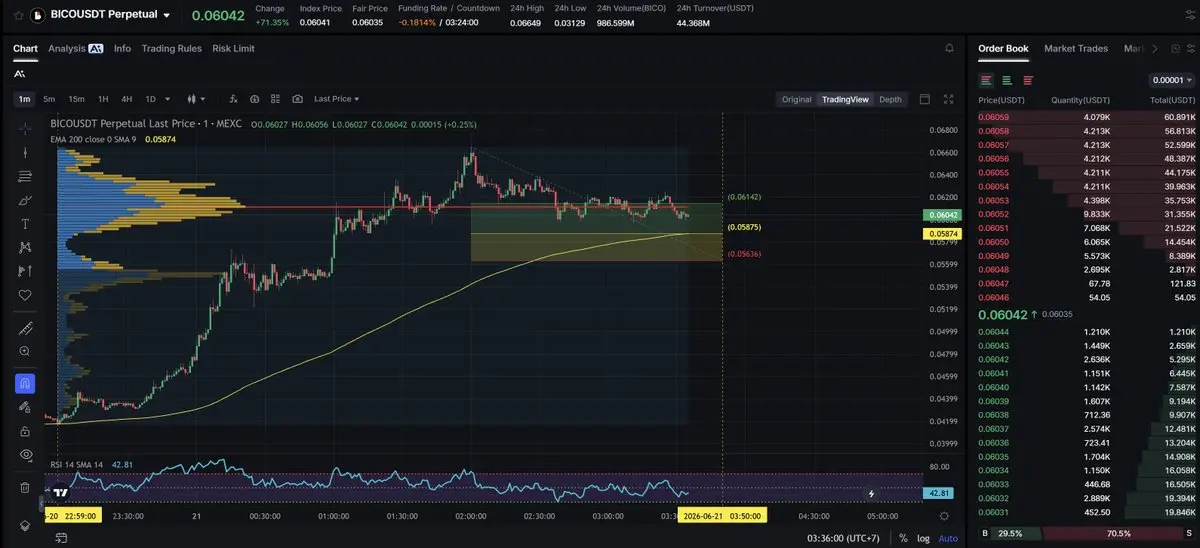Switch chart to Depth view
1200x548 pixels.
point(890,99)
